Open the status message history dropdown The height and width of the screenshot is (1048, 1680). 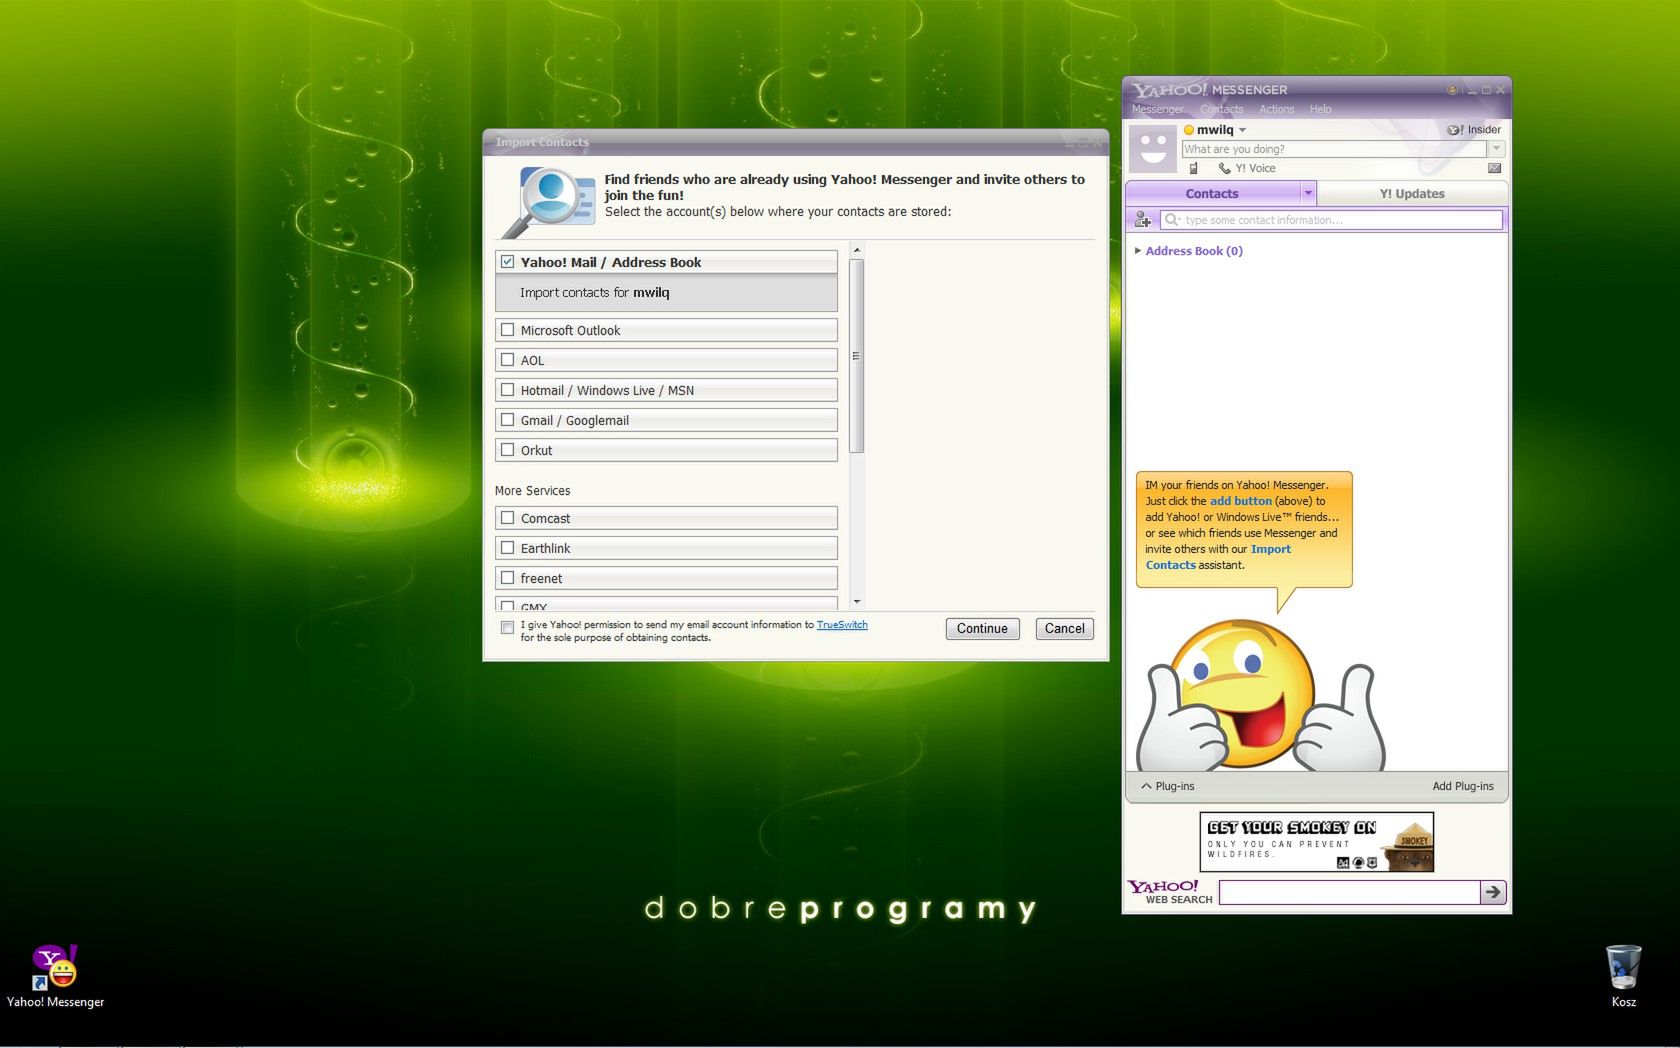[1497, 149]
